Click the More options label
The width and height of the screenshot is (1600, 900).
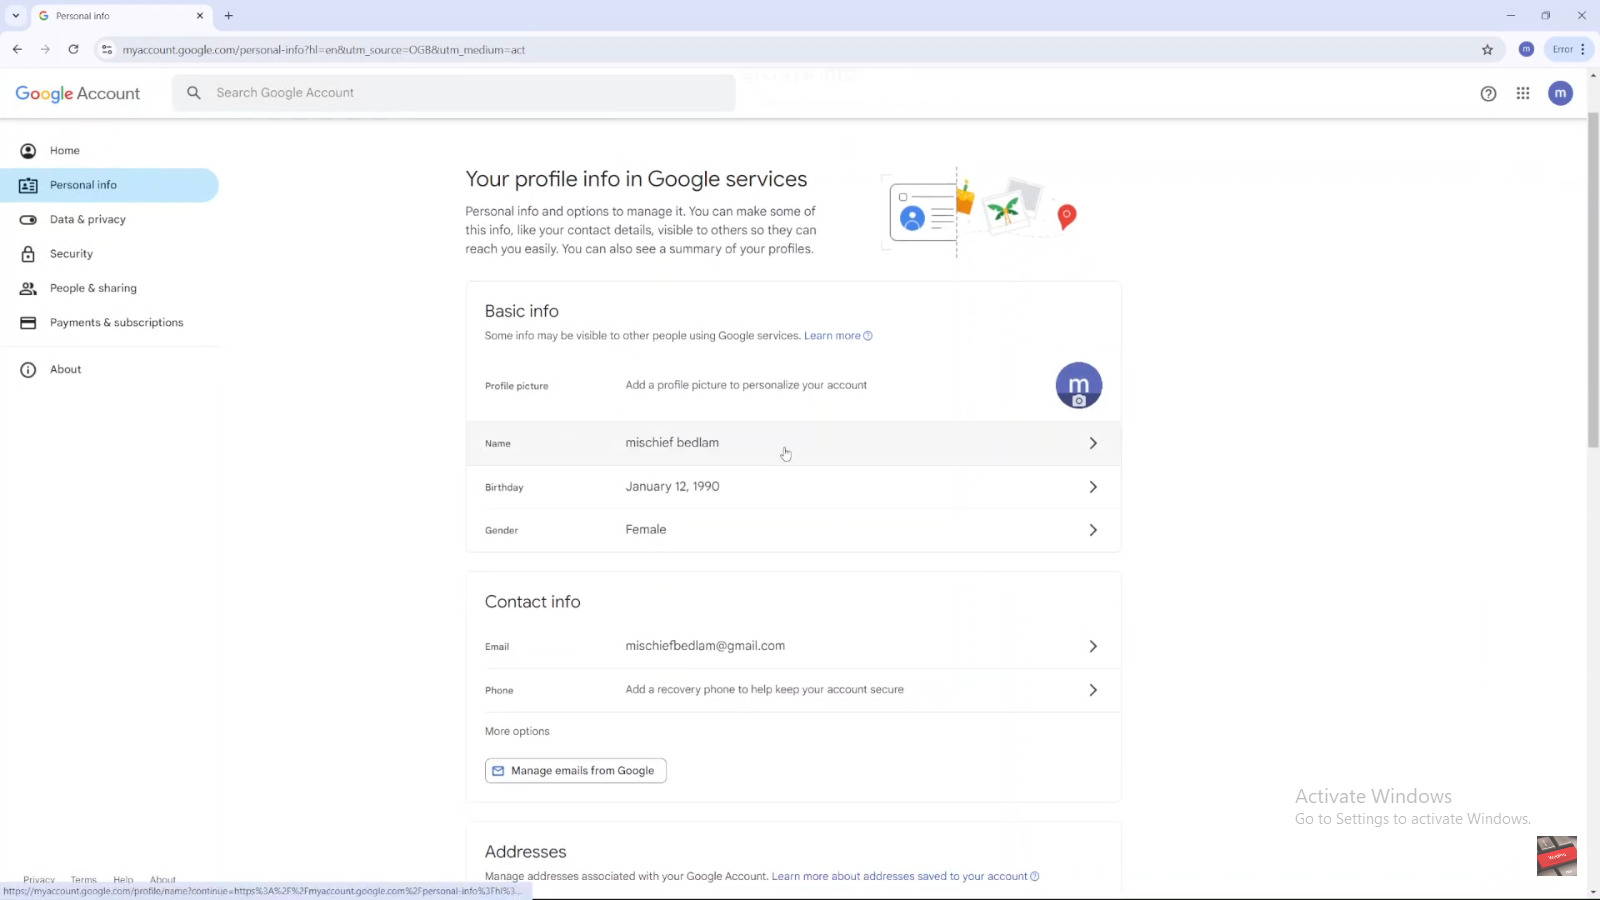517,731
